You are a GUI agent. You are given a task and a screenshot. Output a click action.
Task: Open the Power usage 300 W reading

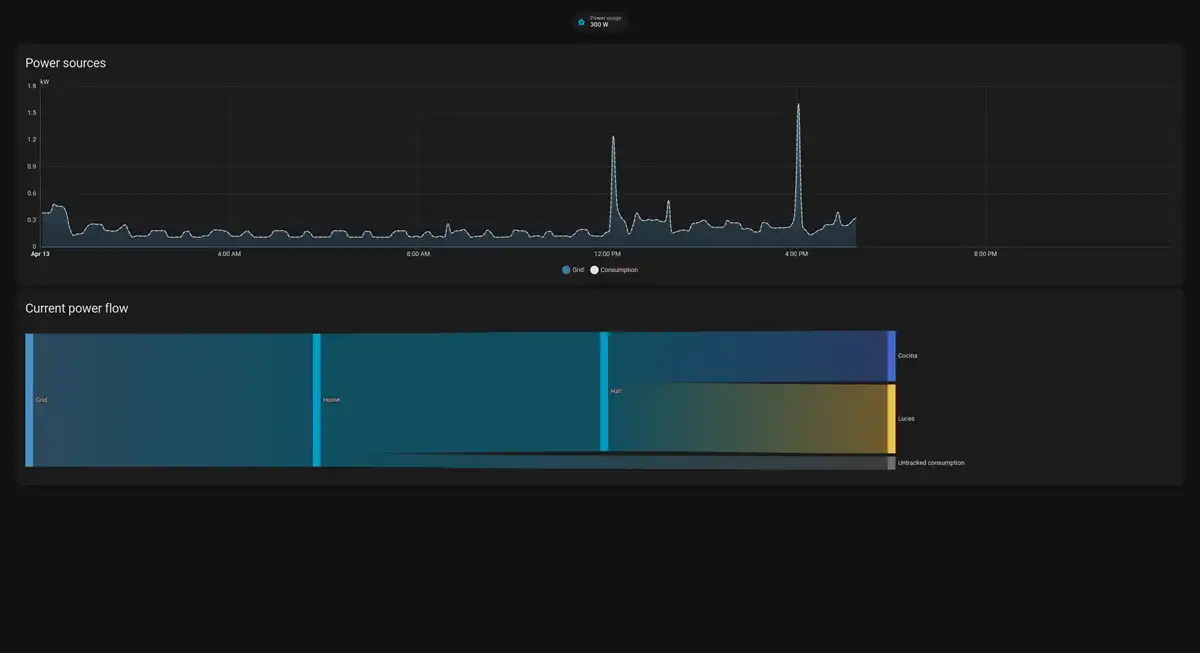pyautogui.click(x=604, y=21)
